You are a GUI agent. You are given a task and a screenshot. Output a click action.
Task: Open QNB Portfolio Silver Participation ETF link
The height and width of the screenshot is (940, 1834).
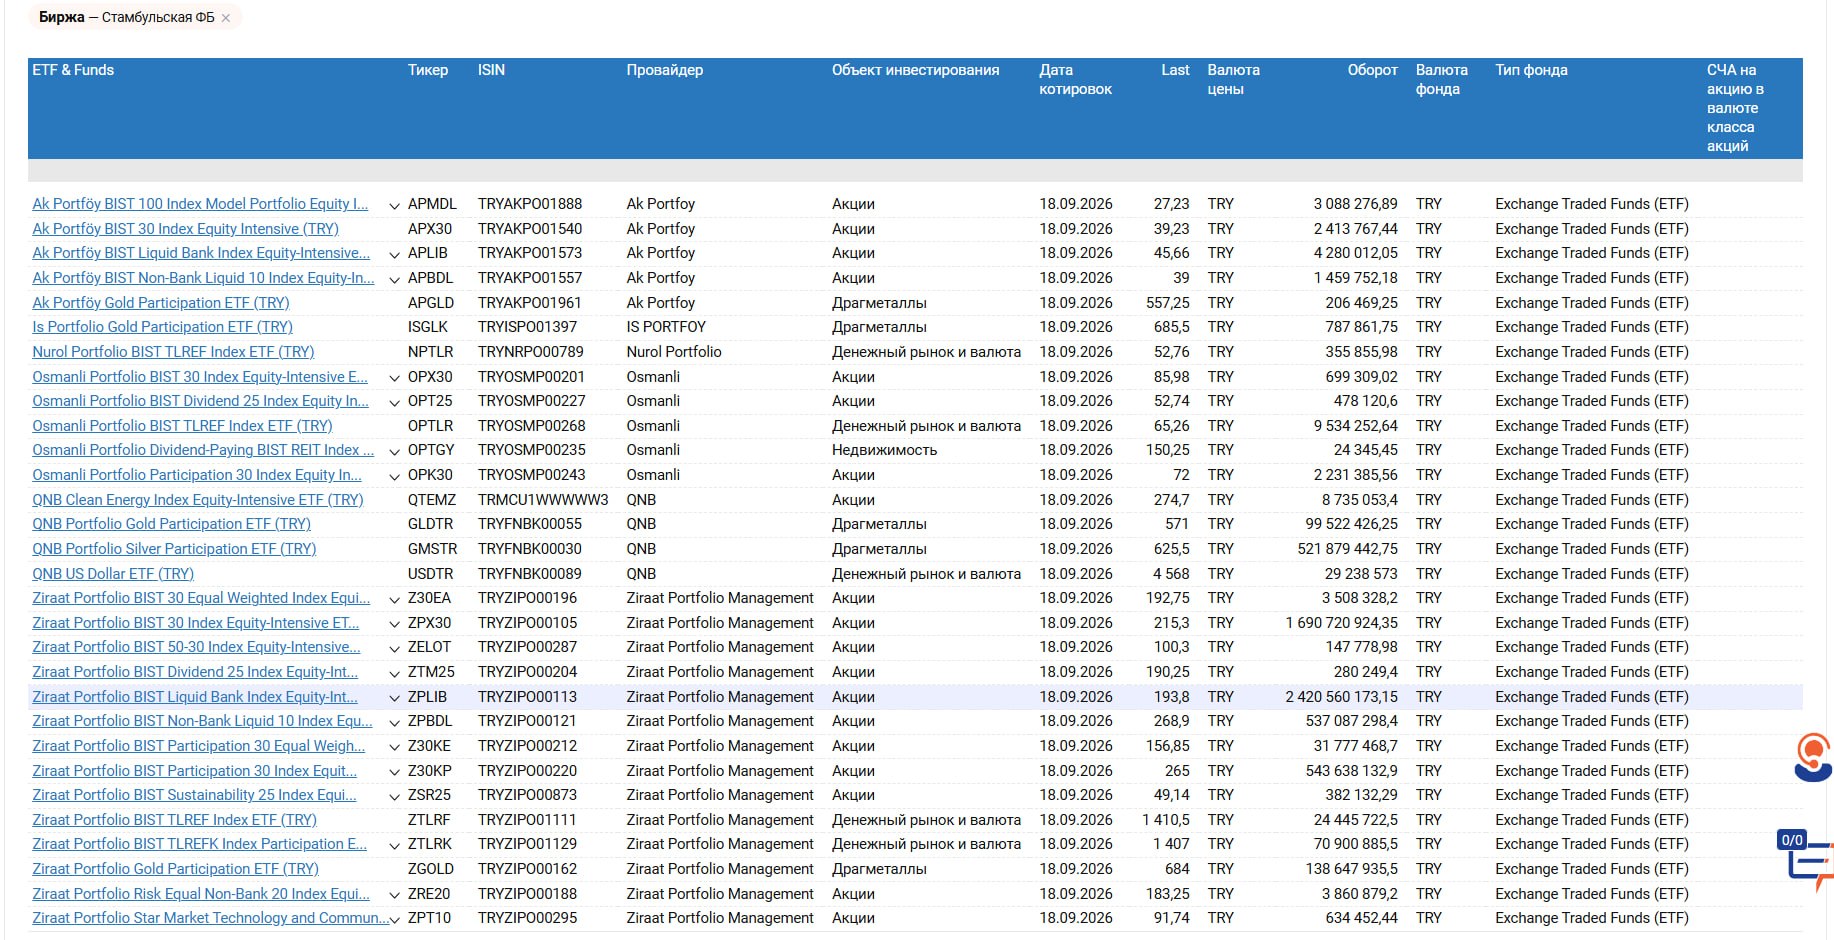click(174, 549)
